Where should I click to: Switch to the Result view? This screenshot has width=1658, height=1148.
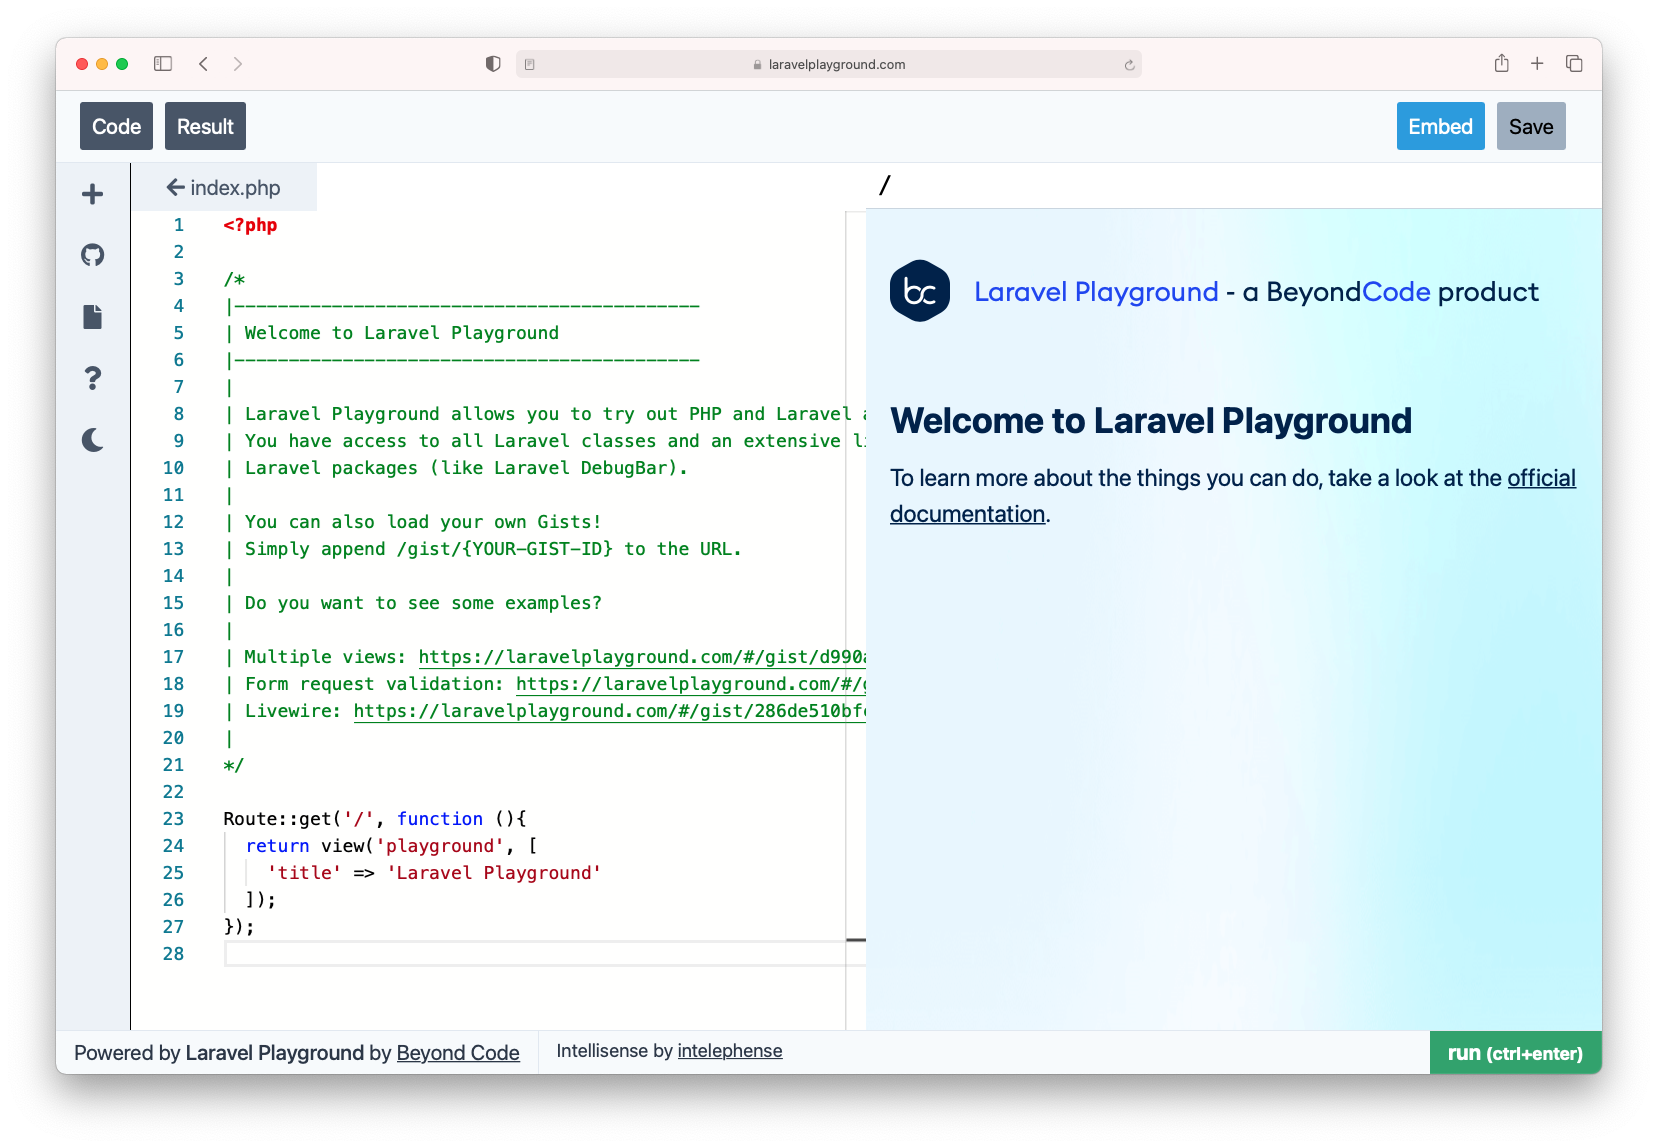click(205, 126)
